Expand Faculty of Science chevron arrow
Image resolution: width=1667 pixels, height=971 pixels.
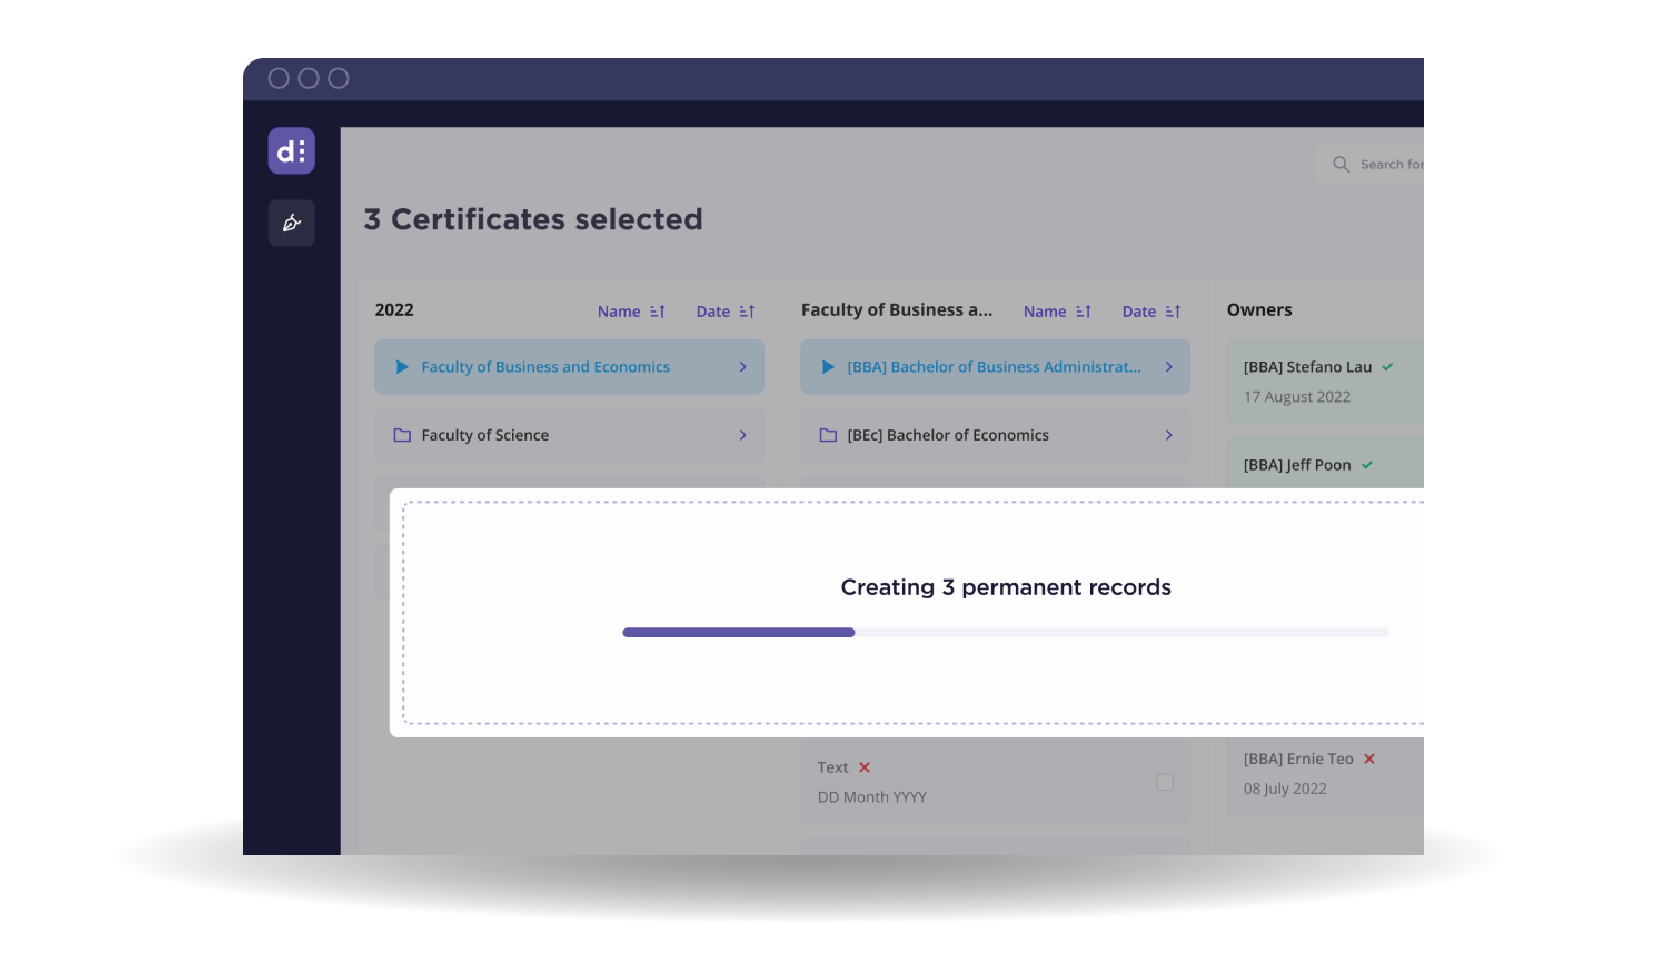(x=743, y=435)
